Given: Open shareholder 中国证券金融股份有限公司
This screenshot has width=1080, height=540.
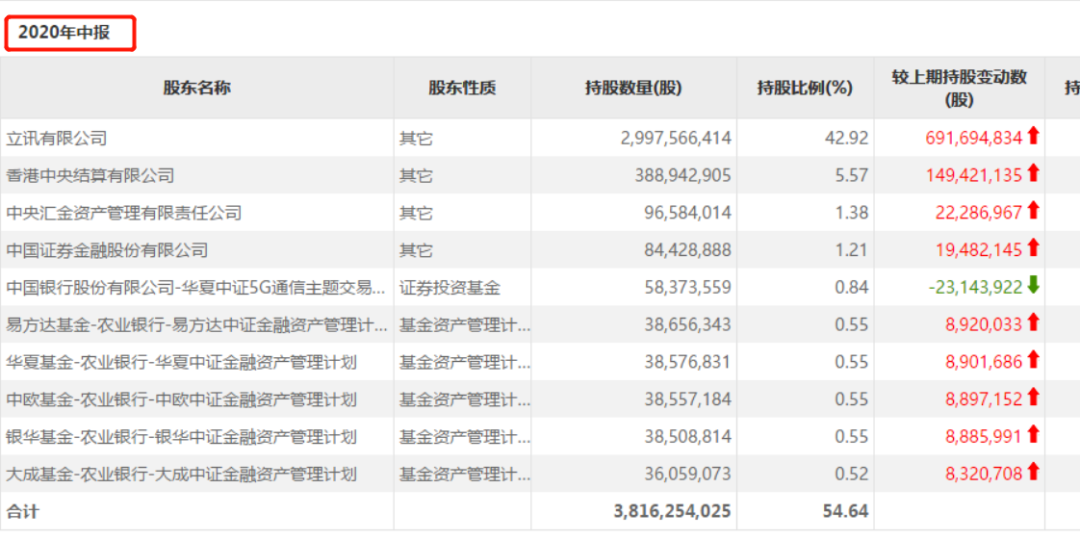Looking at the screenshot, I should tap(107, 250).
